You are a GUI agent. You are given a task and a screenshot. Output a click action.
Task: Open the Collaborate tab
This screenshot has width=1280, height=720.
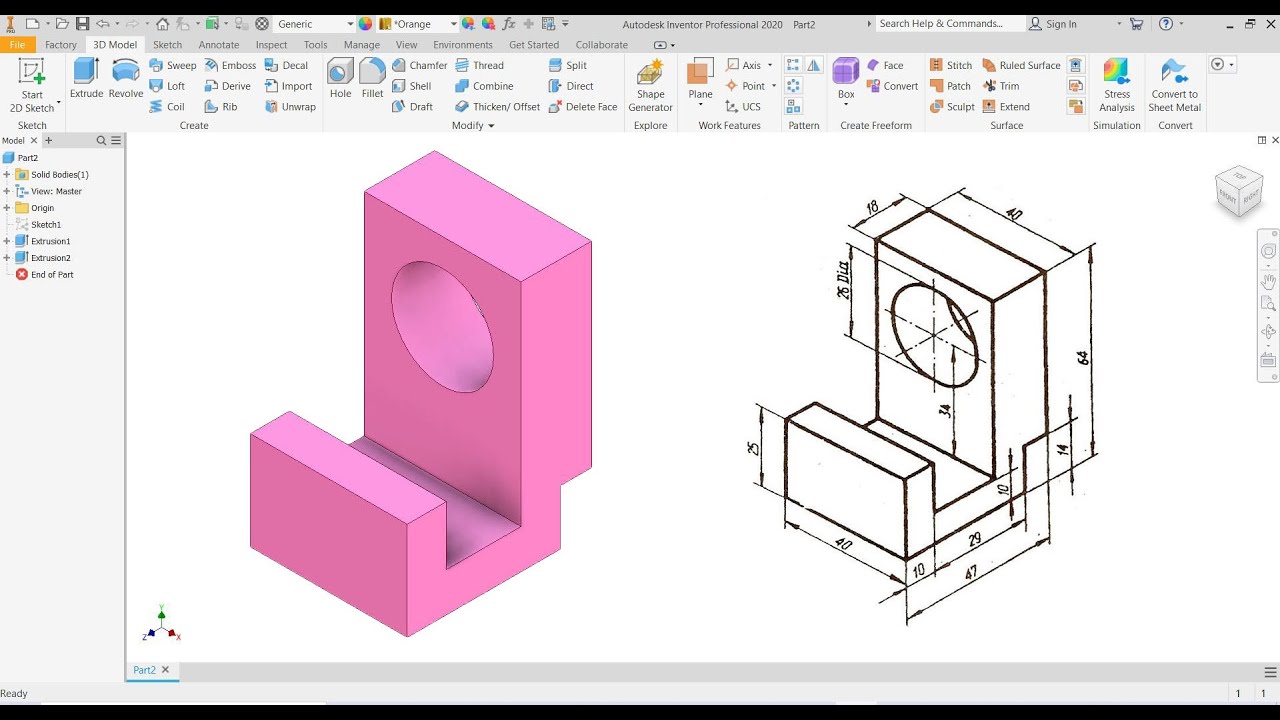(x=602, y=45)
